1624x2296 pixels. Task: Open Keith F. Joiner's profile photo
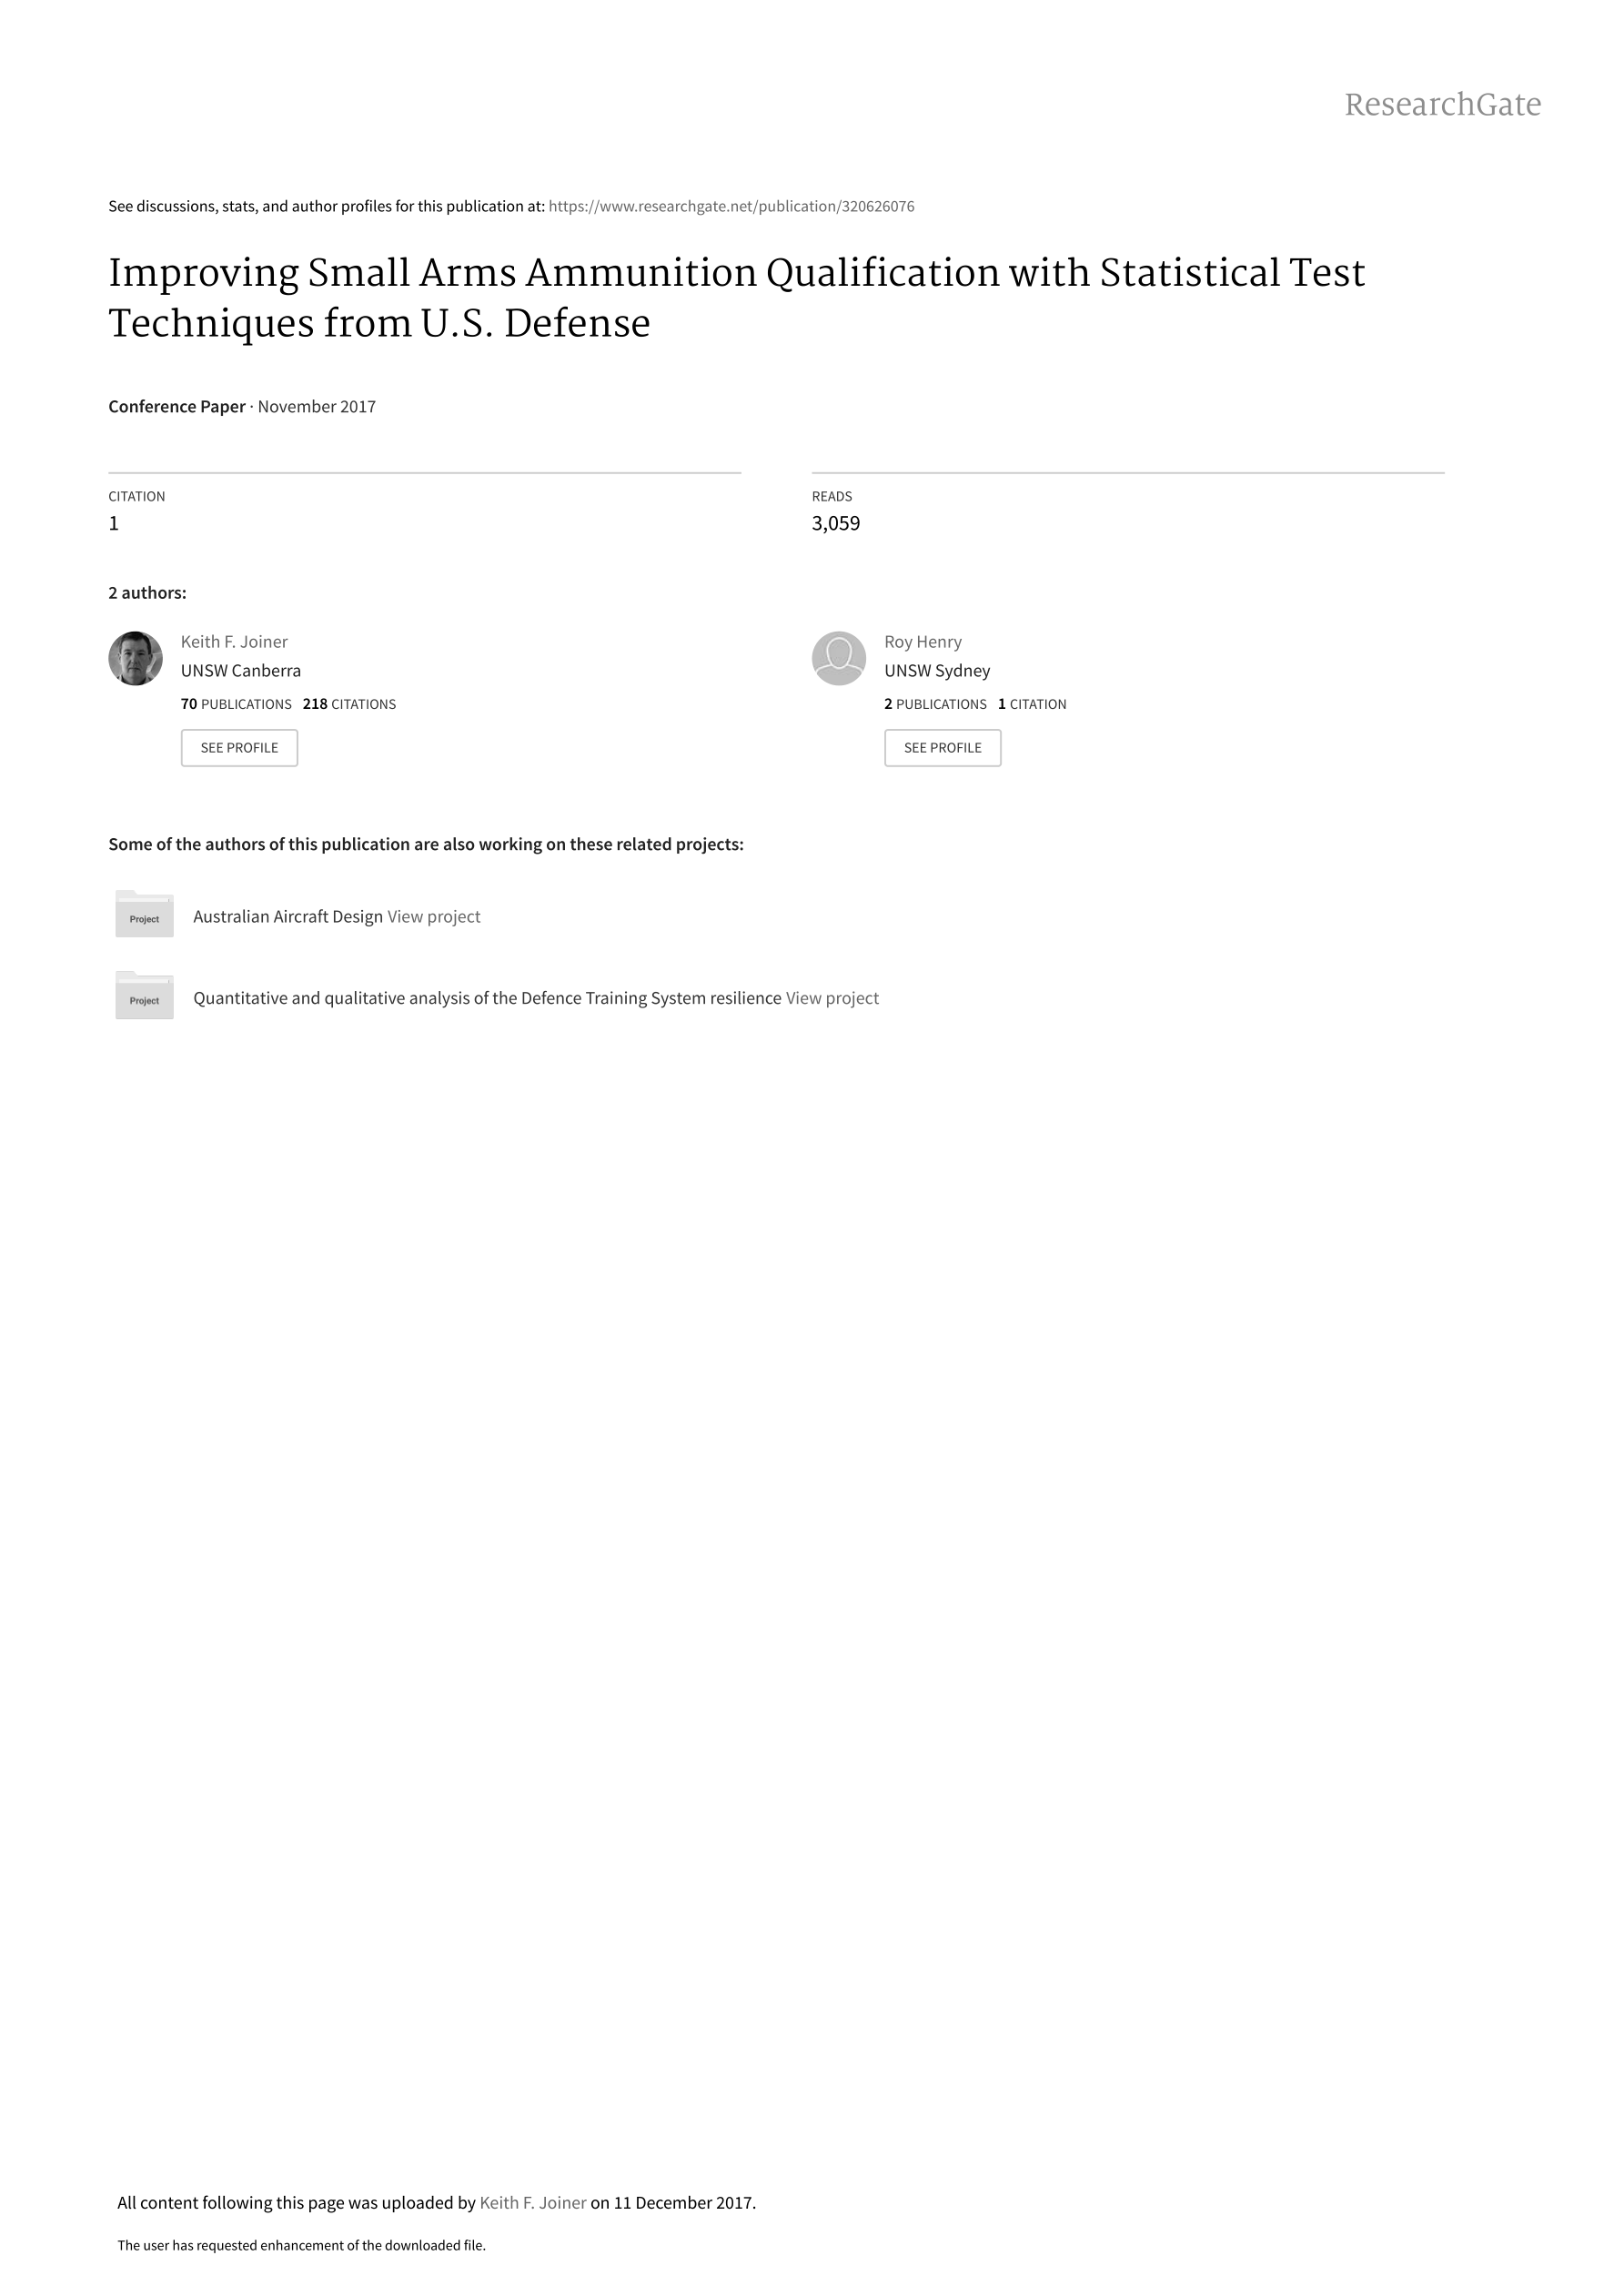point(135,658)
